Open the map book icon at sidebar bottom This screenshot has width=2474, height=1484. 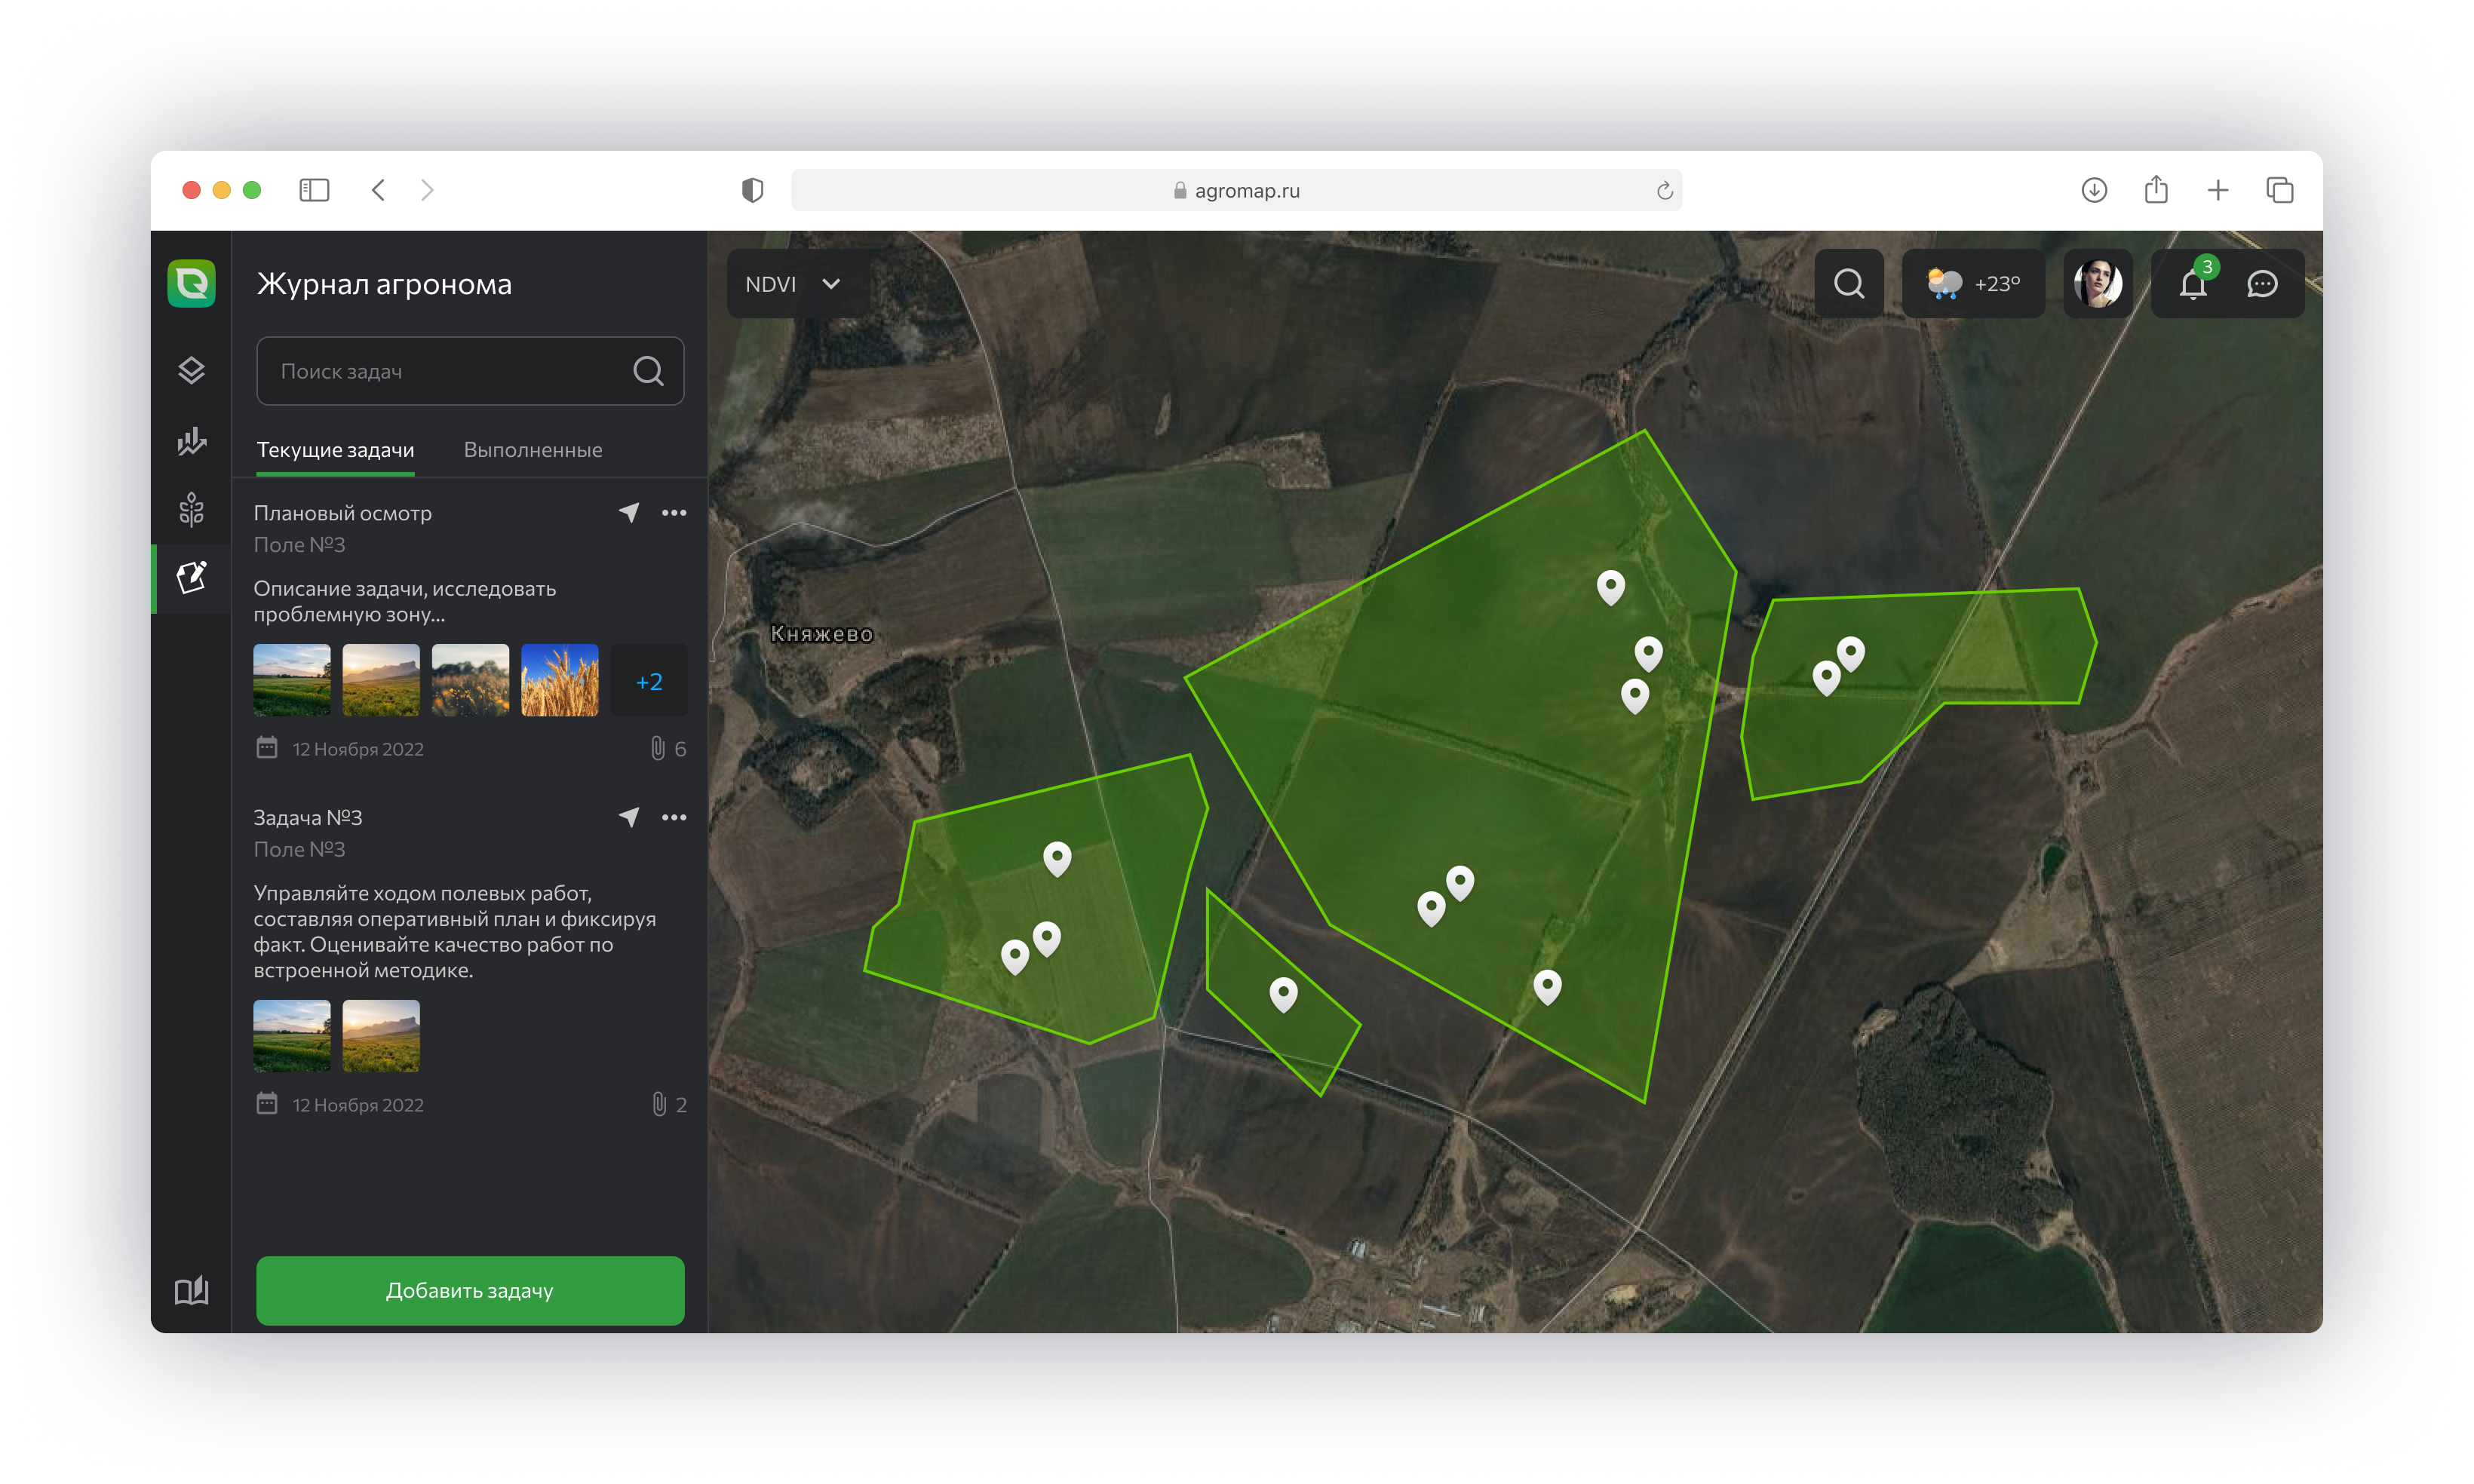(x=191, y=1290)
